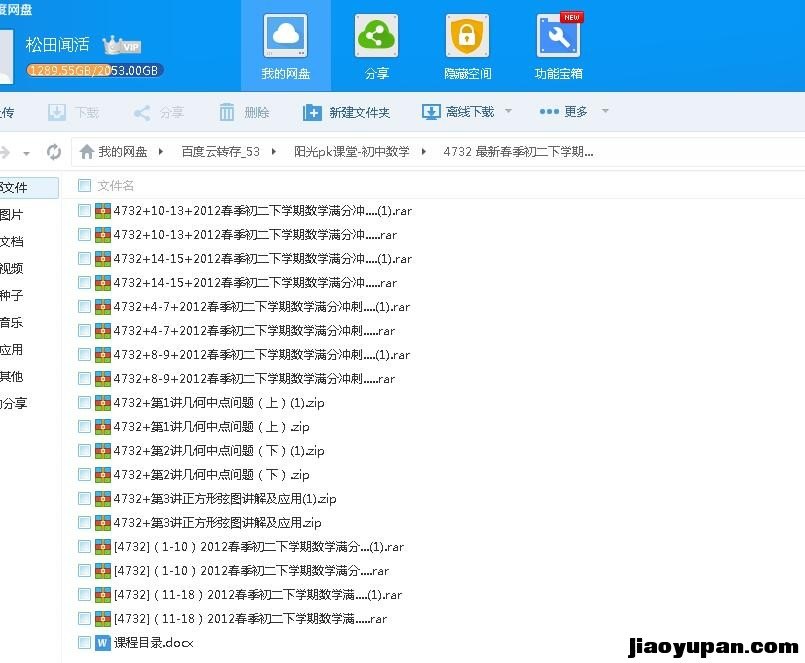Click the archive icon of 4732+10-13 ....rar without (1)
Image resolution: width=805 pixels, height=663 pixels.
coord(103,235)
